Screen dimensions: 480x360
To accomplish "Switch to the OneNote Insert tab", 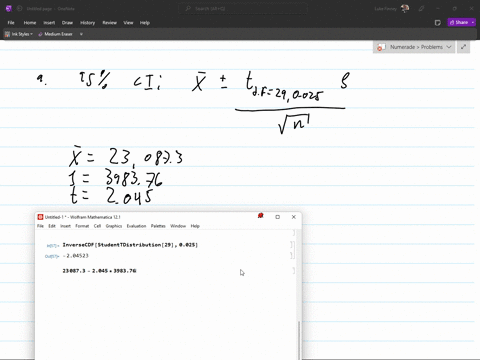I will tap(49, 23).
